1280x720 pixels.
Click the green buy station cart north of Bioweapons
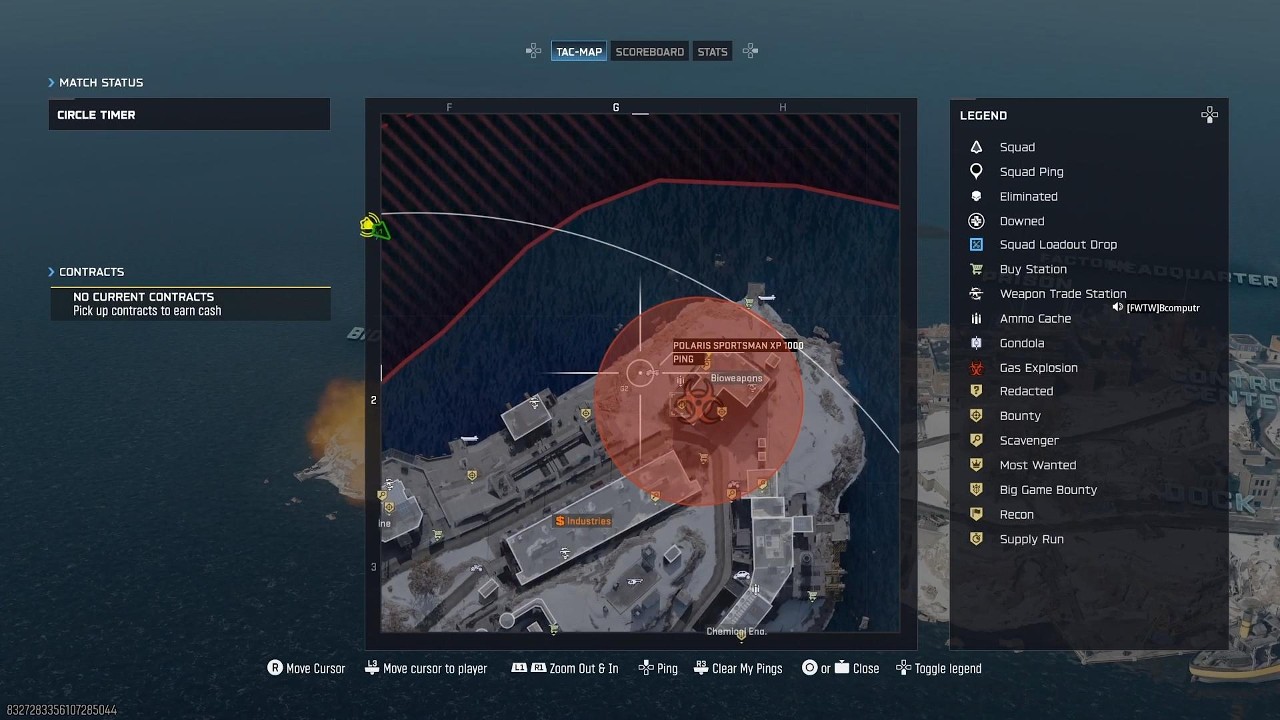click(749, 303)
